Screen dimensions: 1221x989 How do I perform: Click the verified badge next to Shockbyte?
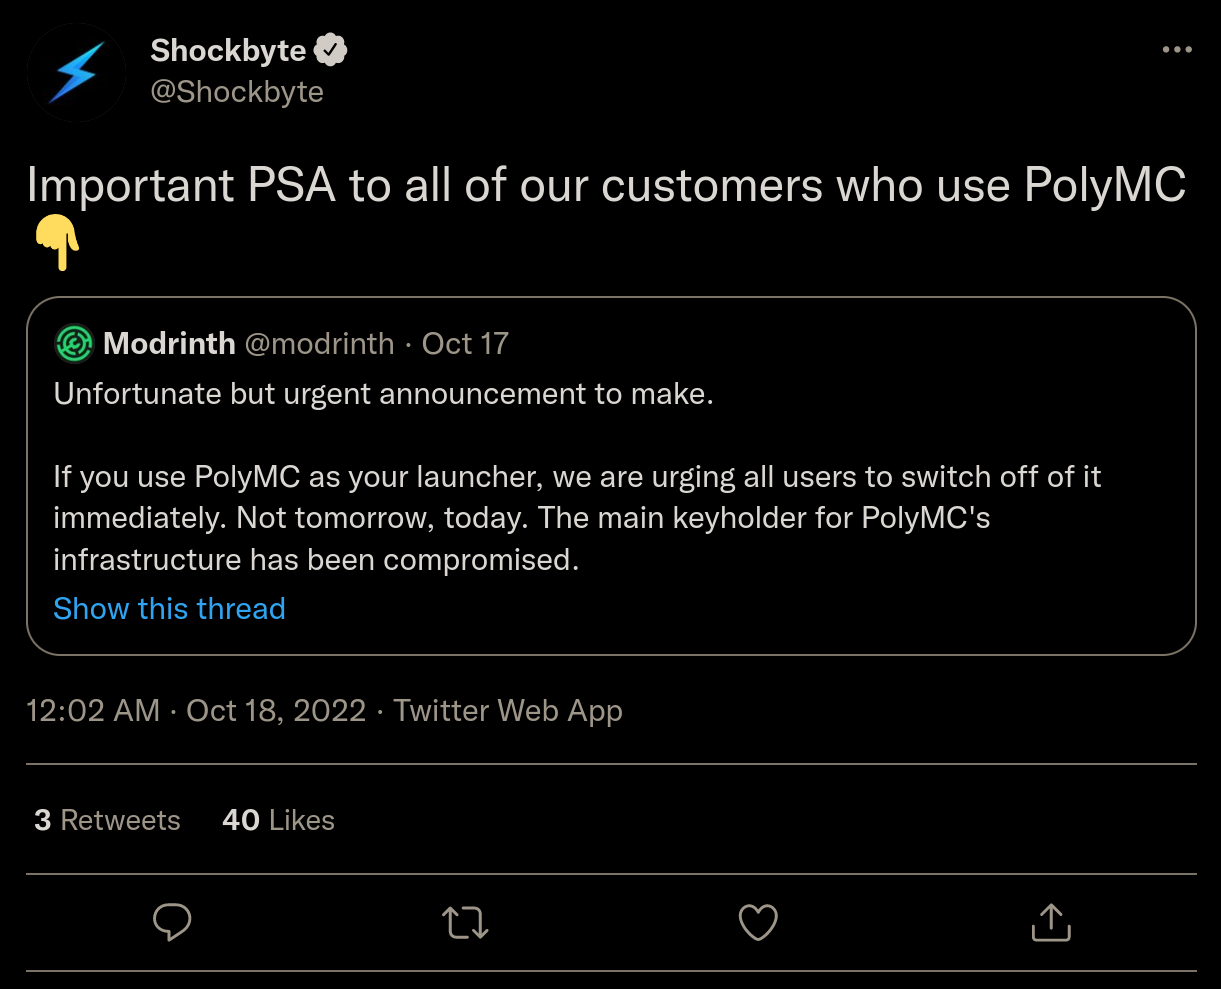[331, 50]
